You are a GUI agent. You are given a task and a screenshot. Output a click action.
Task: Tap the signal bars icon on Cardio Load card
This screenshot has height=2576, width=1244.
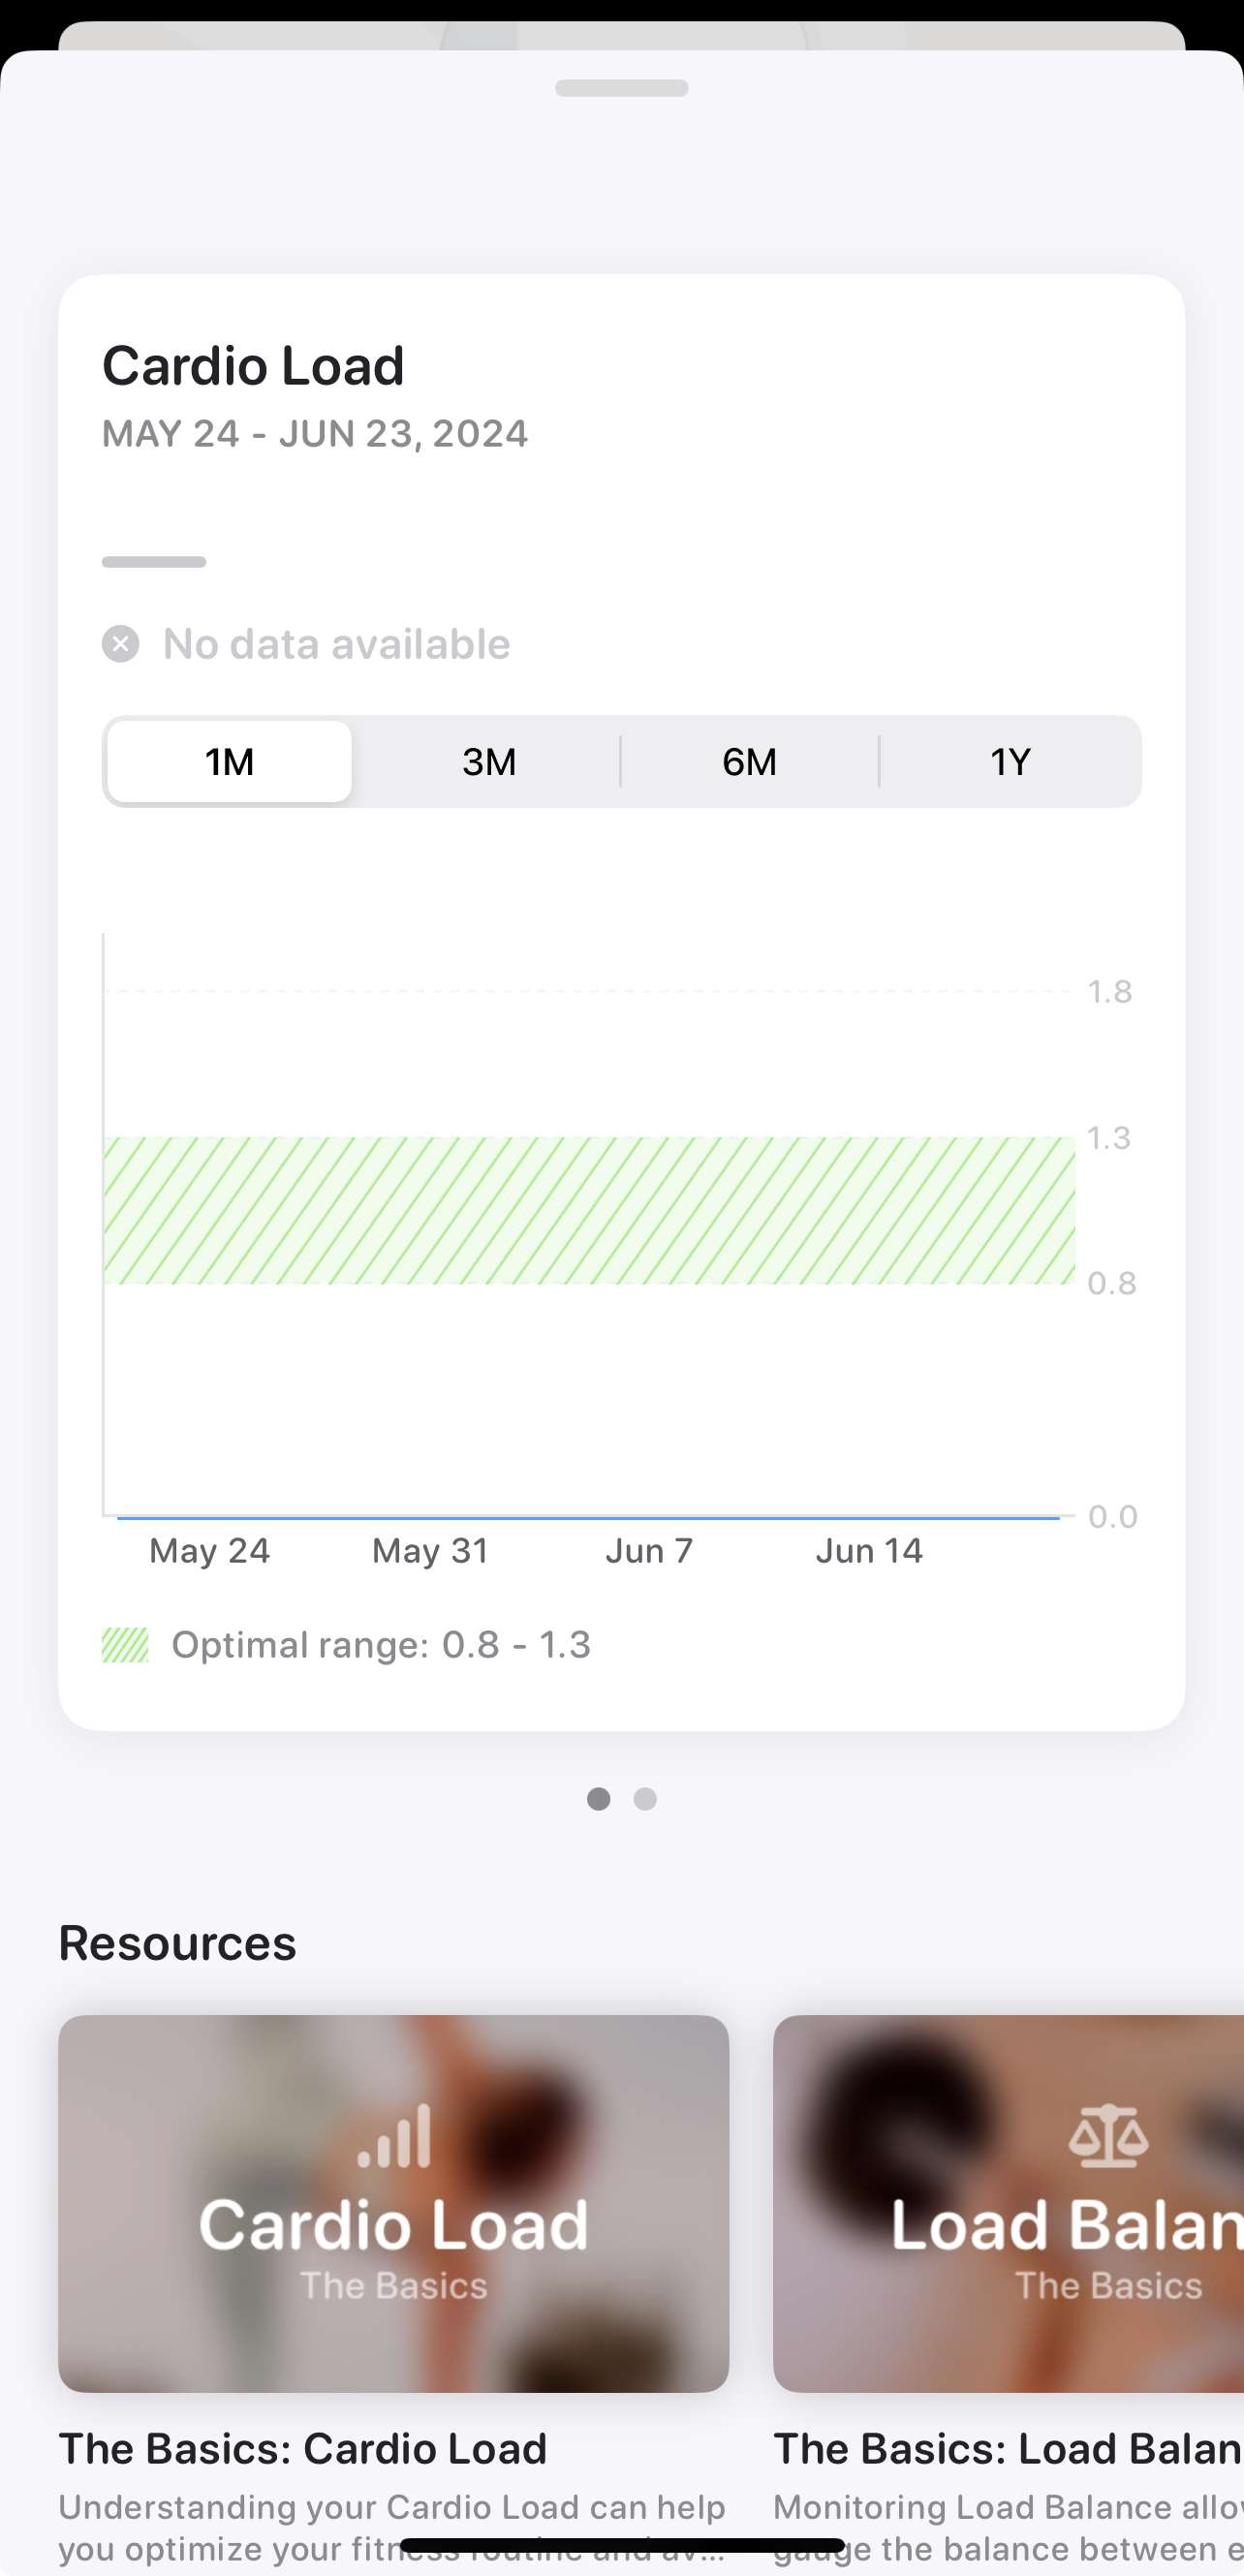click(394, 2135)
